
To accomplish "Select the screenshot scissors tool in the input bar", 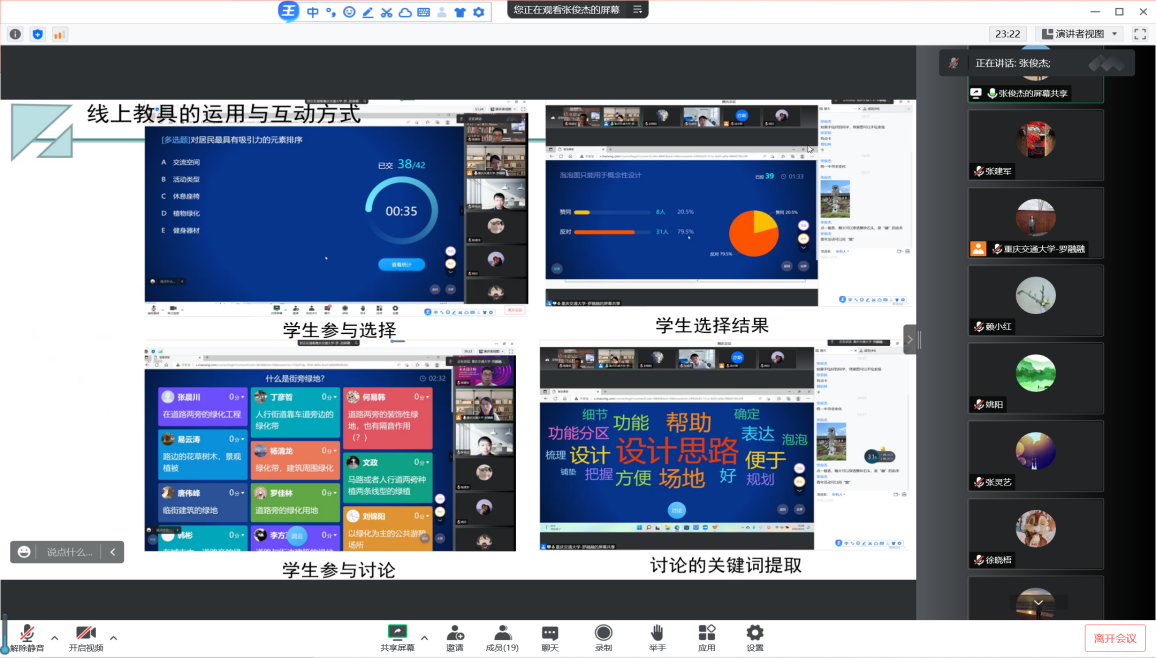I will tap(385, 11).
